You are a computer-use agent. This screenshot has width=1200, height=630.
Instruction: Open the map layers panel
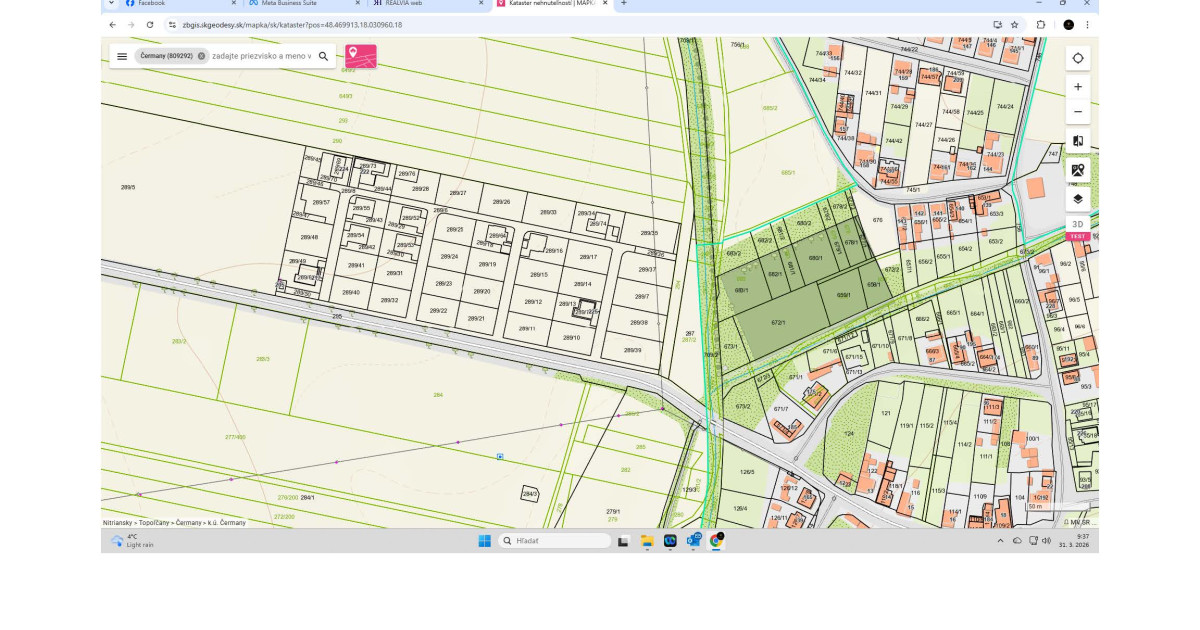point(1077,198)
